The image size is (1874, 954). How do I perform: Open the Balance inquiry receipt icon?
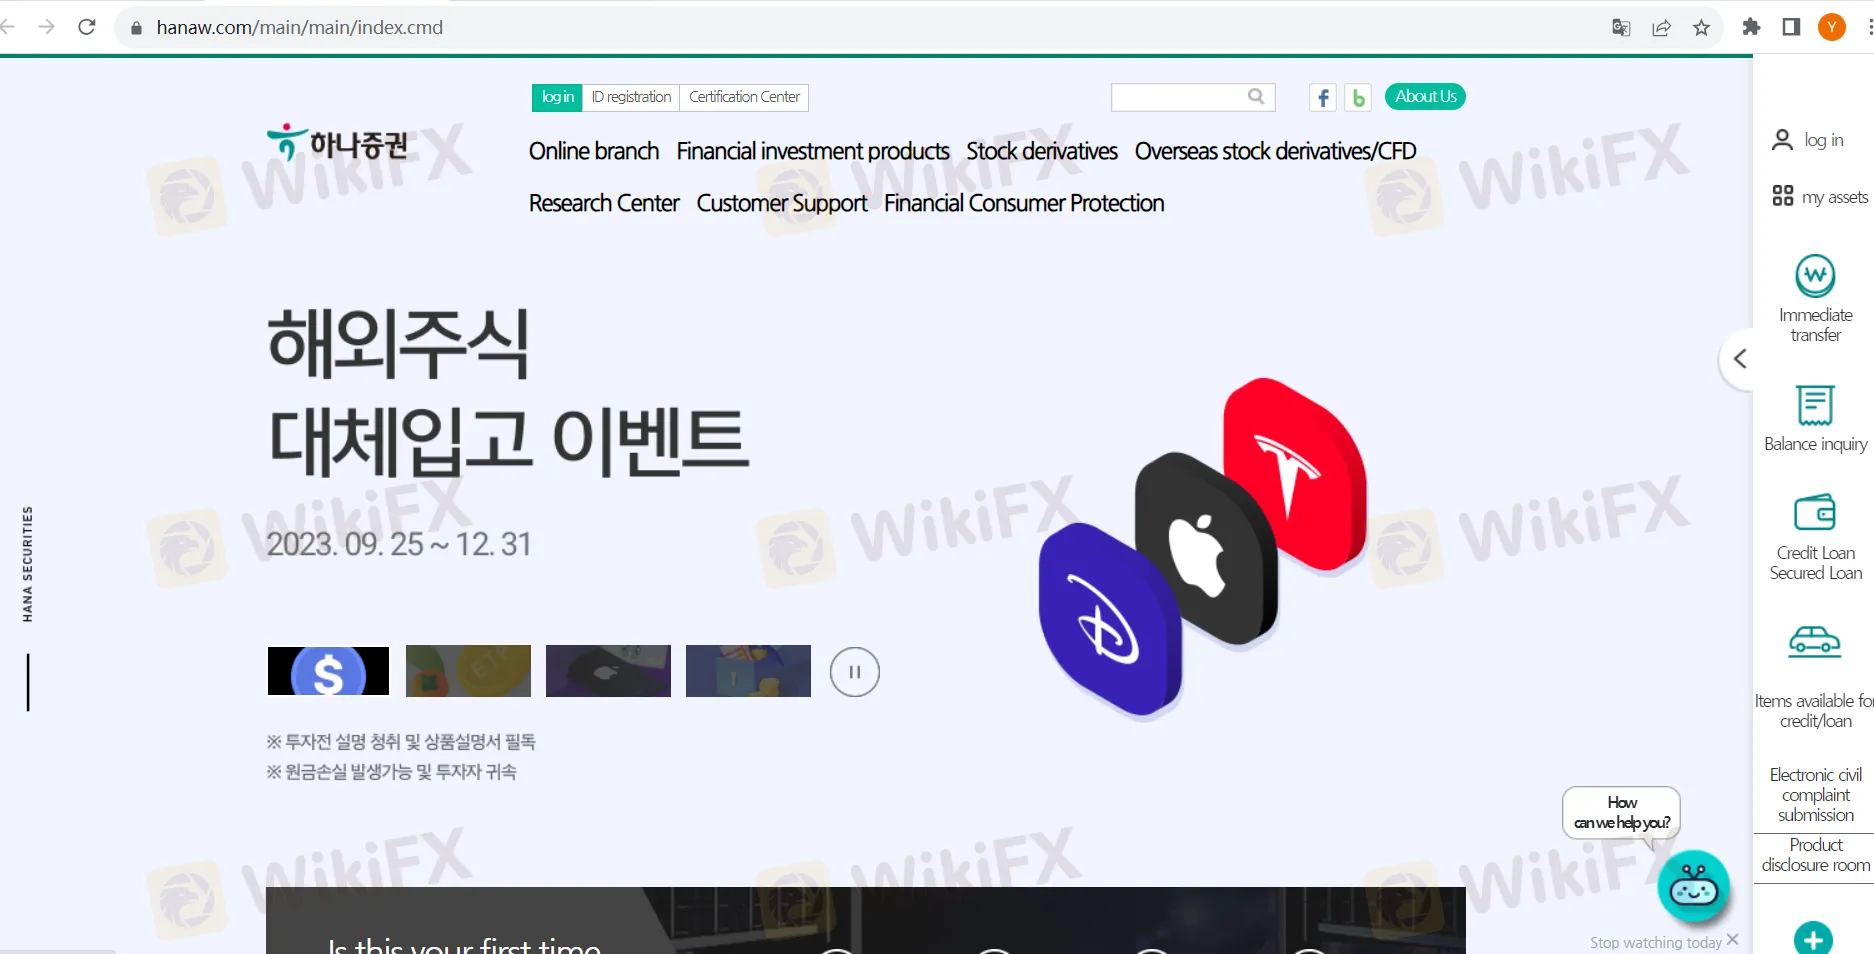1814,405
